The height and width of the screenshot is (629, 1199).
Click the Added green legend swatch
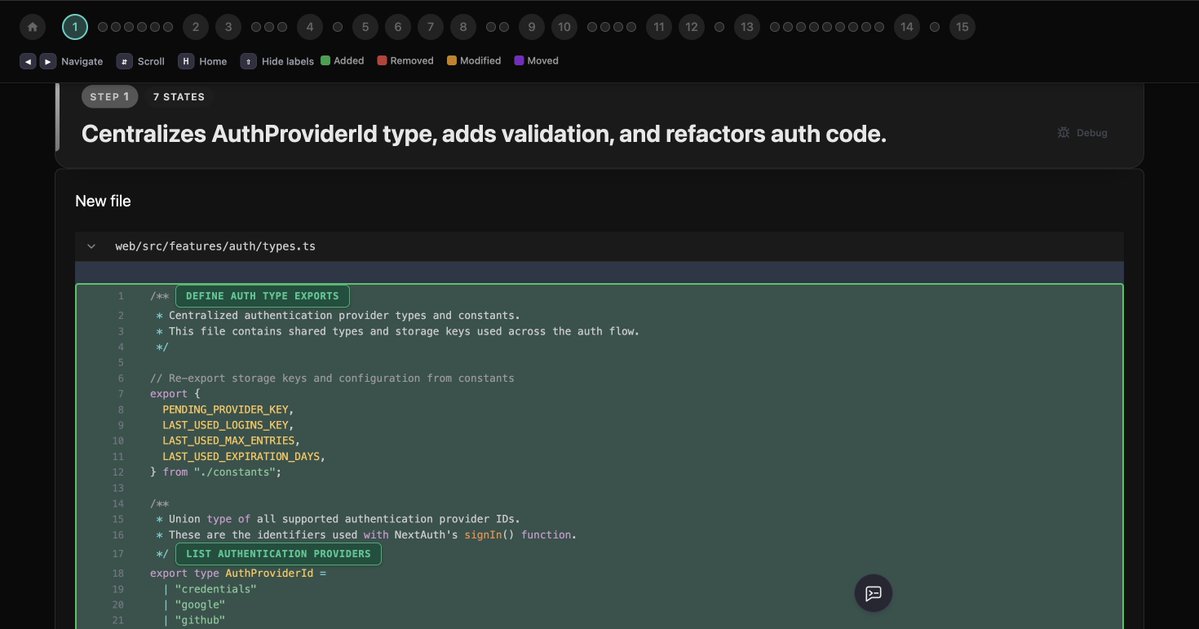[325, 61]
